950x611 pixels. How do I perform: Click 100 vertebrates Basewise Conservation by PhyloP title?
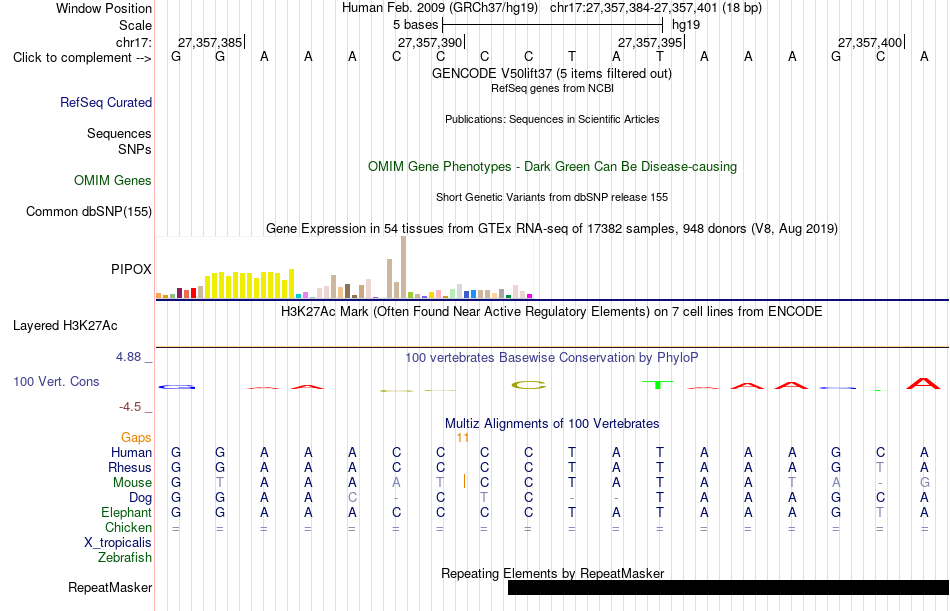click(552, 358)
